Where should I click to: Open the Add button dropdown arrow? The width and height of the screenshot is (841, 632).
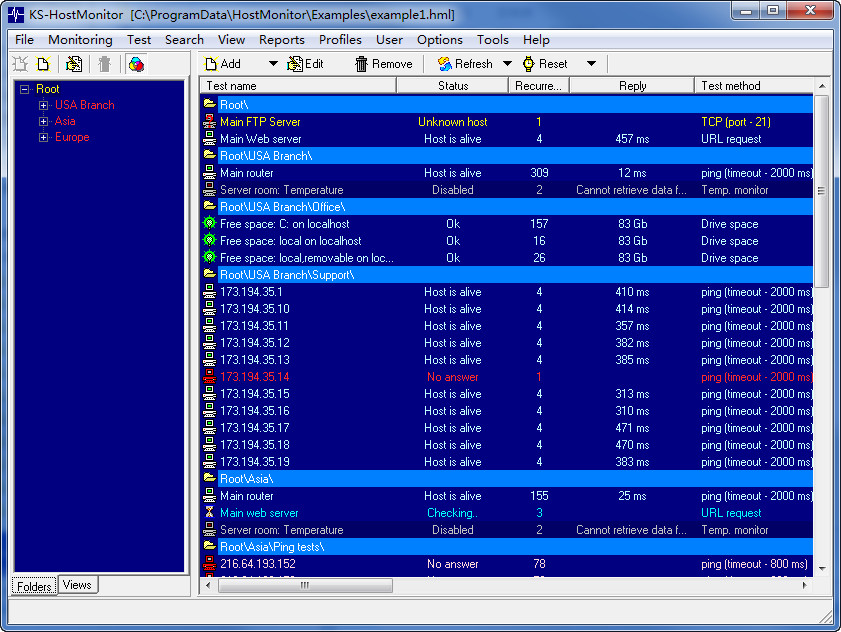[273, 64]
